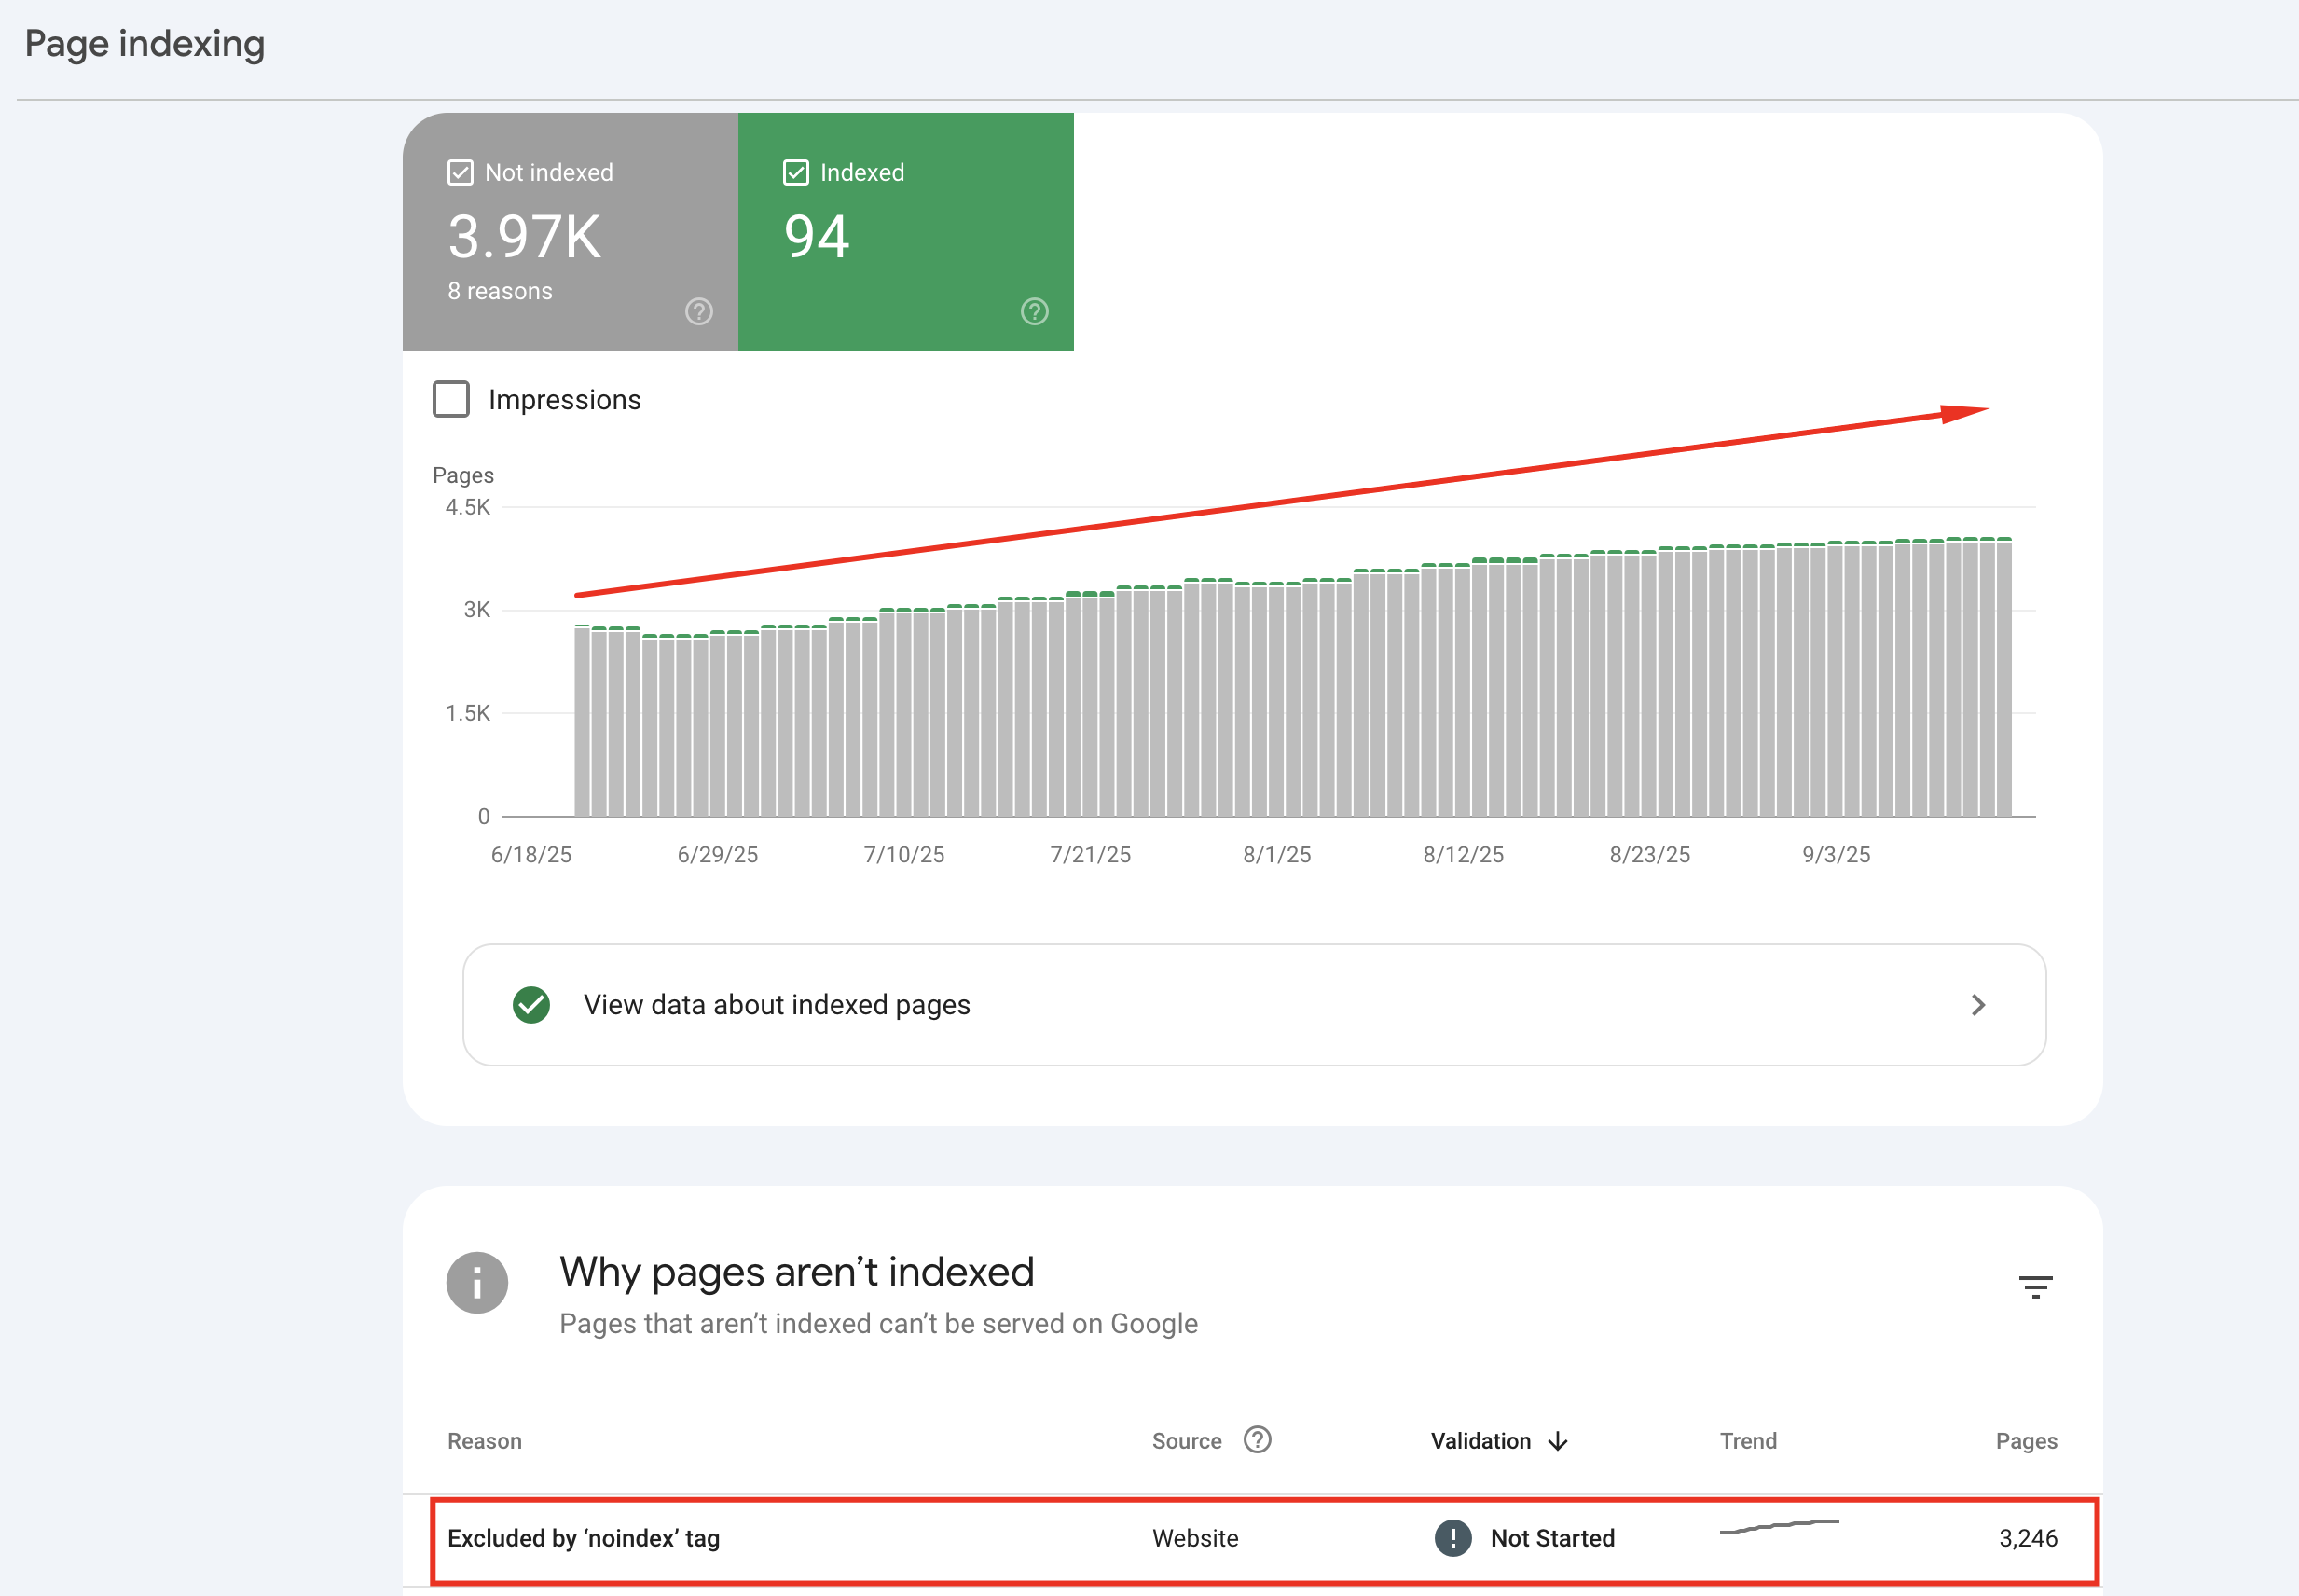Enable the Impressions checkbox
Screen dimensions: 2299x1596
tap(451, 399)
